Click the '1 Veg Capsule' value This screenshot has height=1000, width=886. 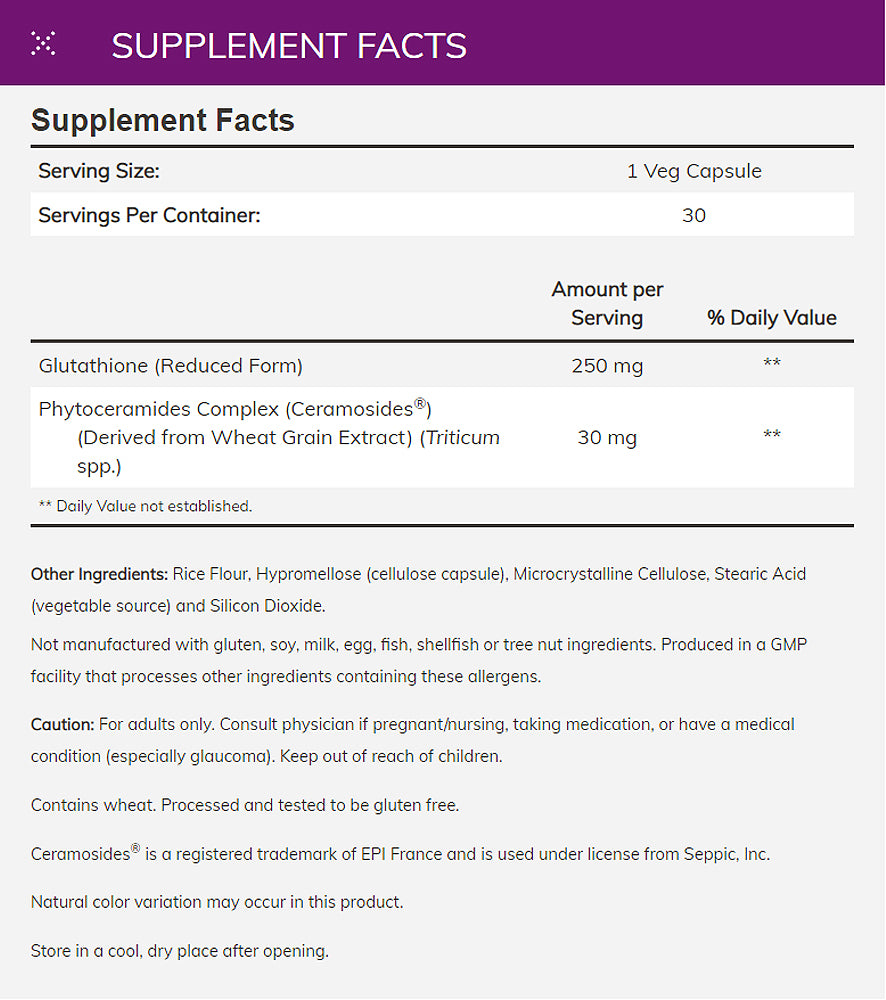click(x=694, y=171)
